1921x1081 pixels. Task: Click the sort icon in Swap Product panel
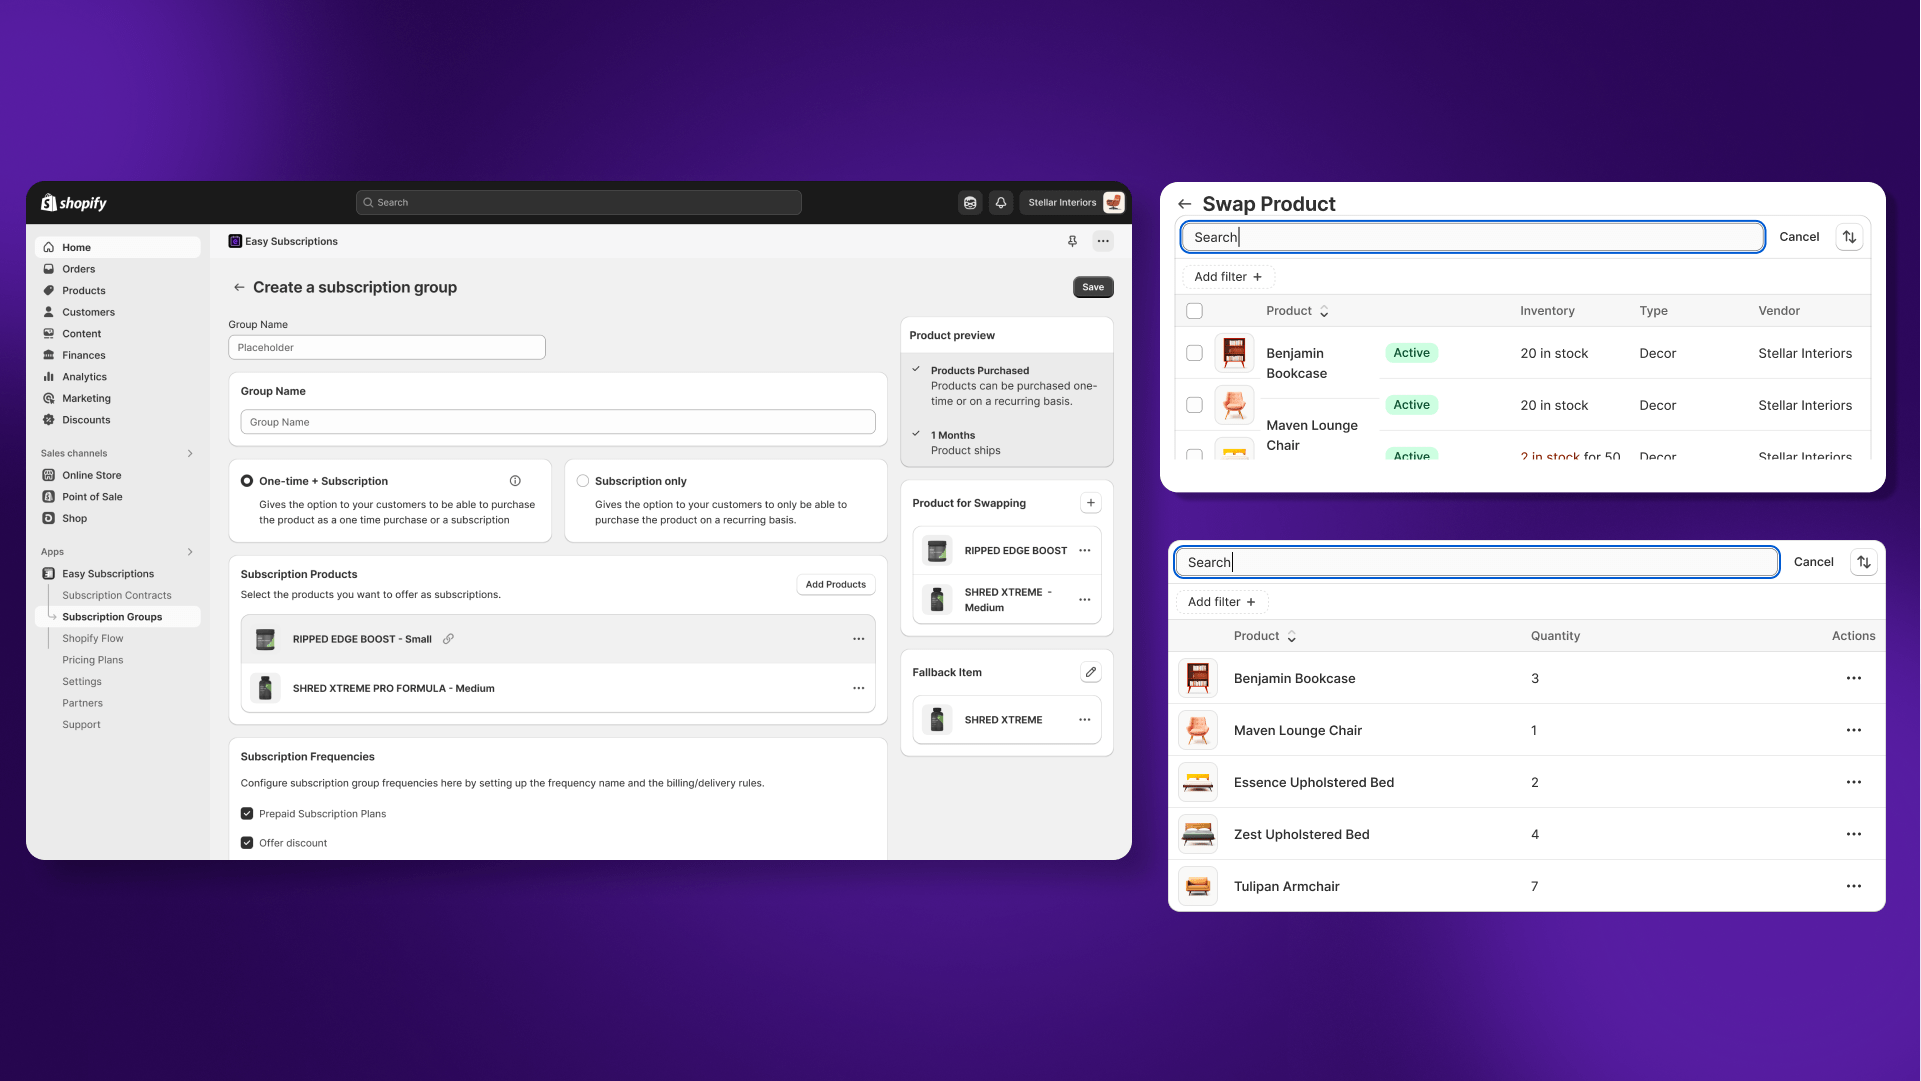click(x=1849, y=237)
